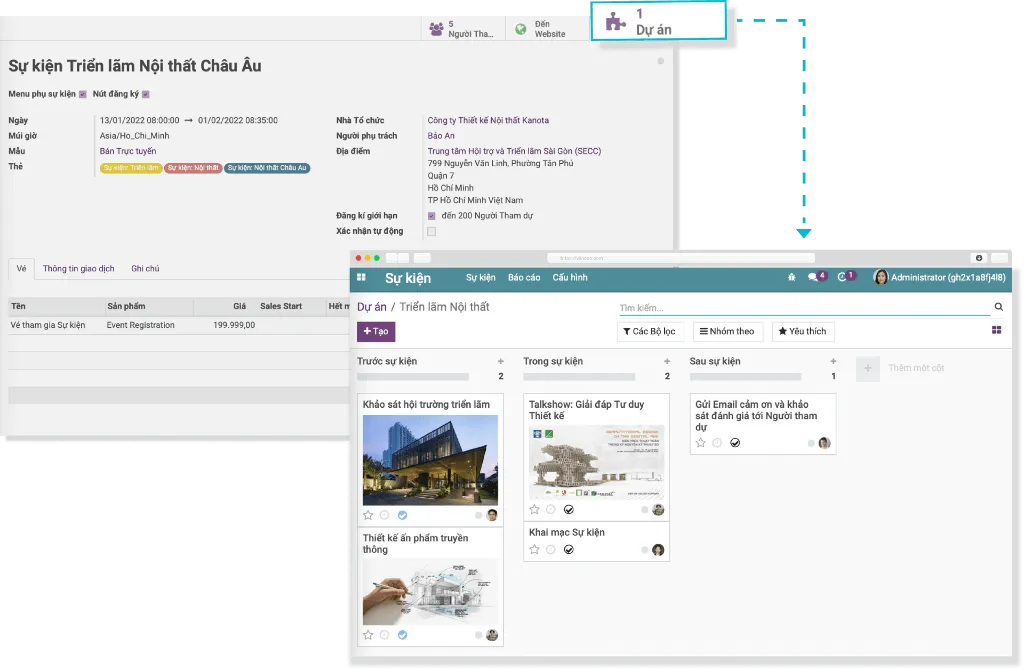Image resolution: width=1024 pixels, height=670 pixels.
Task: Click the Tạo create button
Action: pos(376,331)
